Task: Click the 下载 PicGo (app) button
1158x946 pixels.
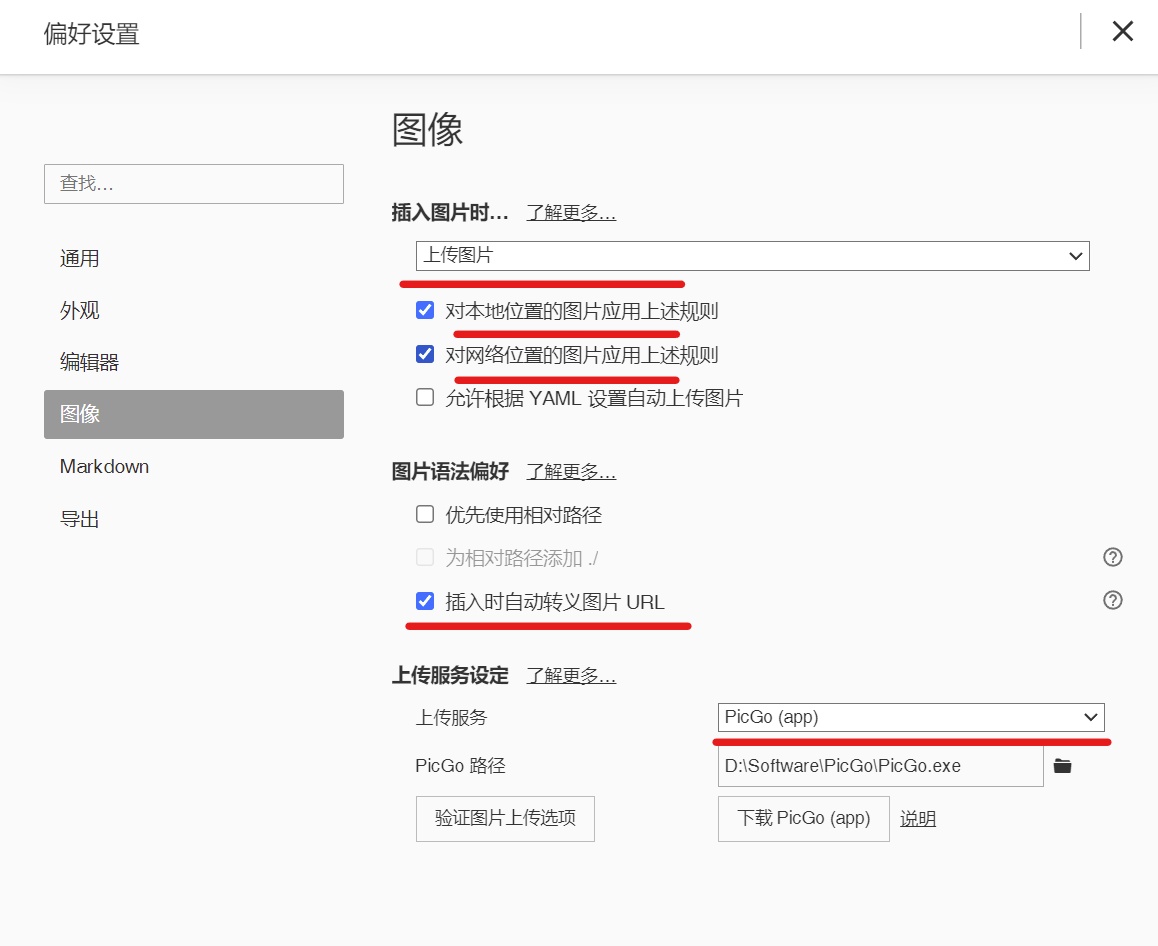Action: (x=803, y=818)
